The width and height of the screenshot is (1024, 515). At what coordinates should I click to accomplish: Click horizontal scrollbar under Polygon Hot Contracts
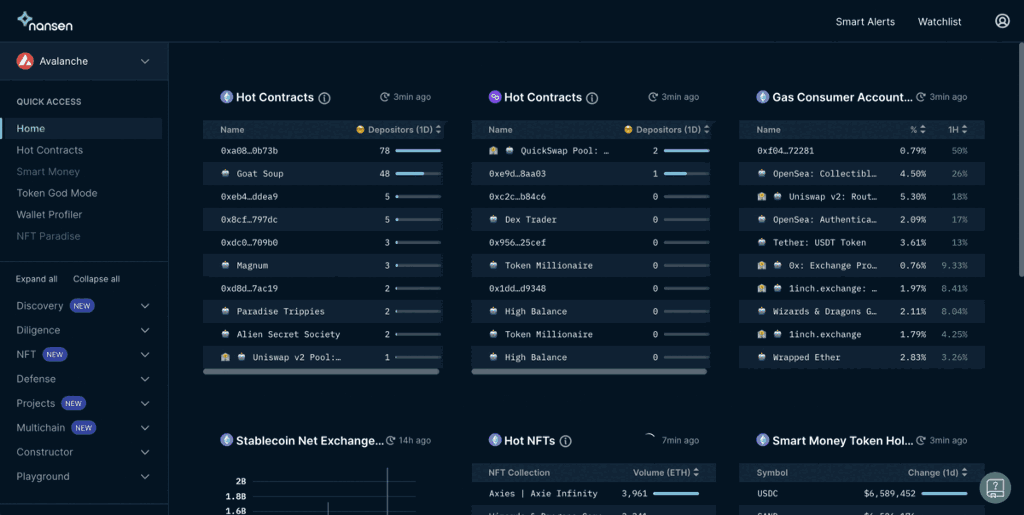pos(589,371)
